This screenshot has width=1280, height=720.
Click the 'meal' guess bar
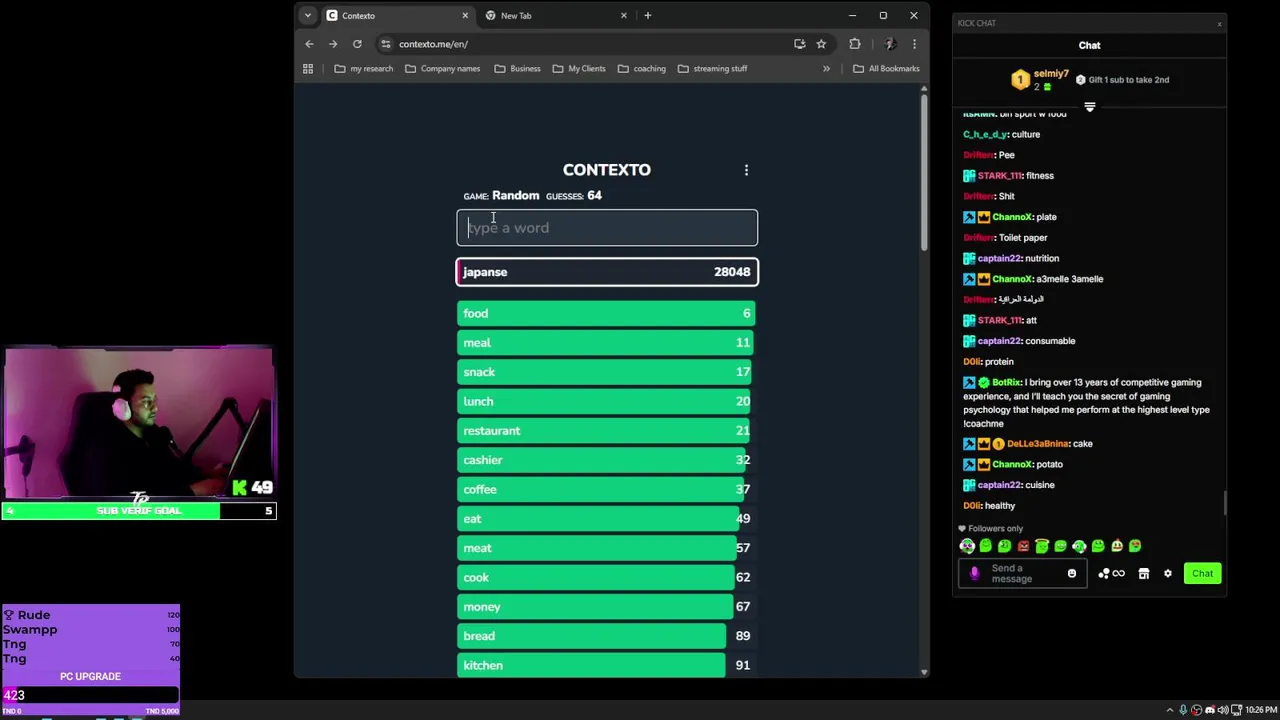click(x=606, y=342)
